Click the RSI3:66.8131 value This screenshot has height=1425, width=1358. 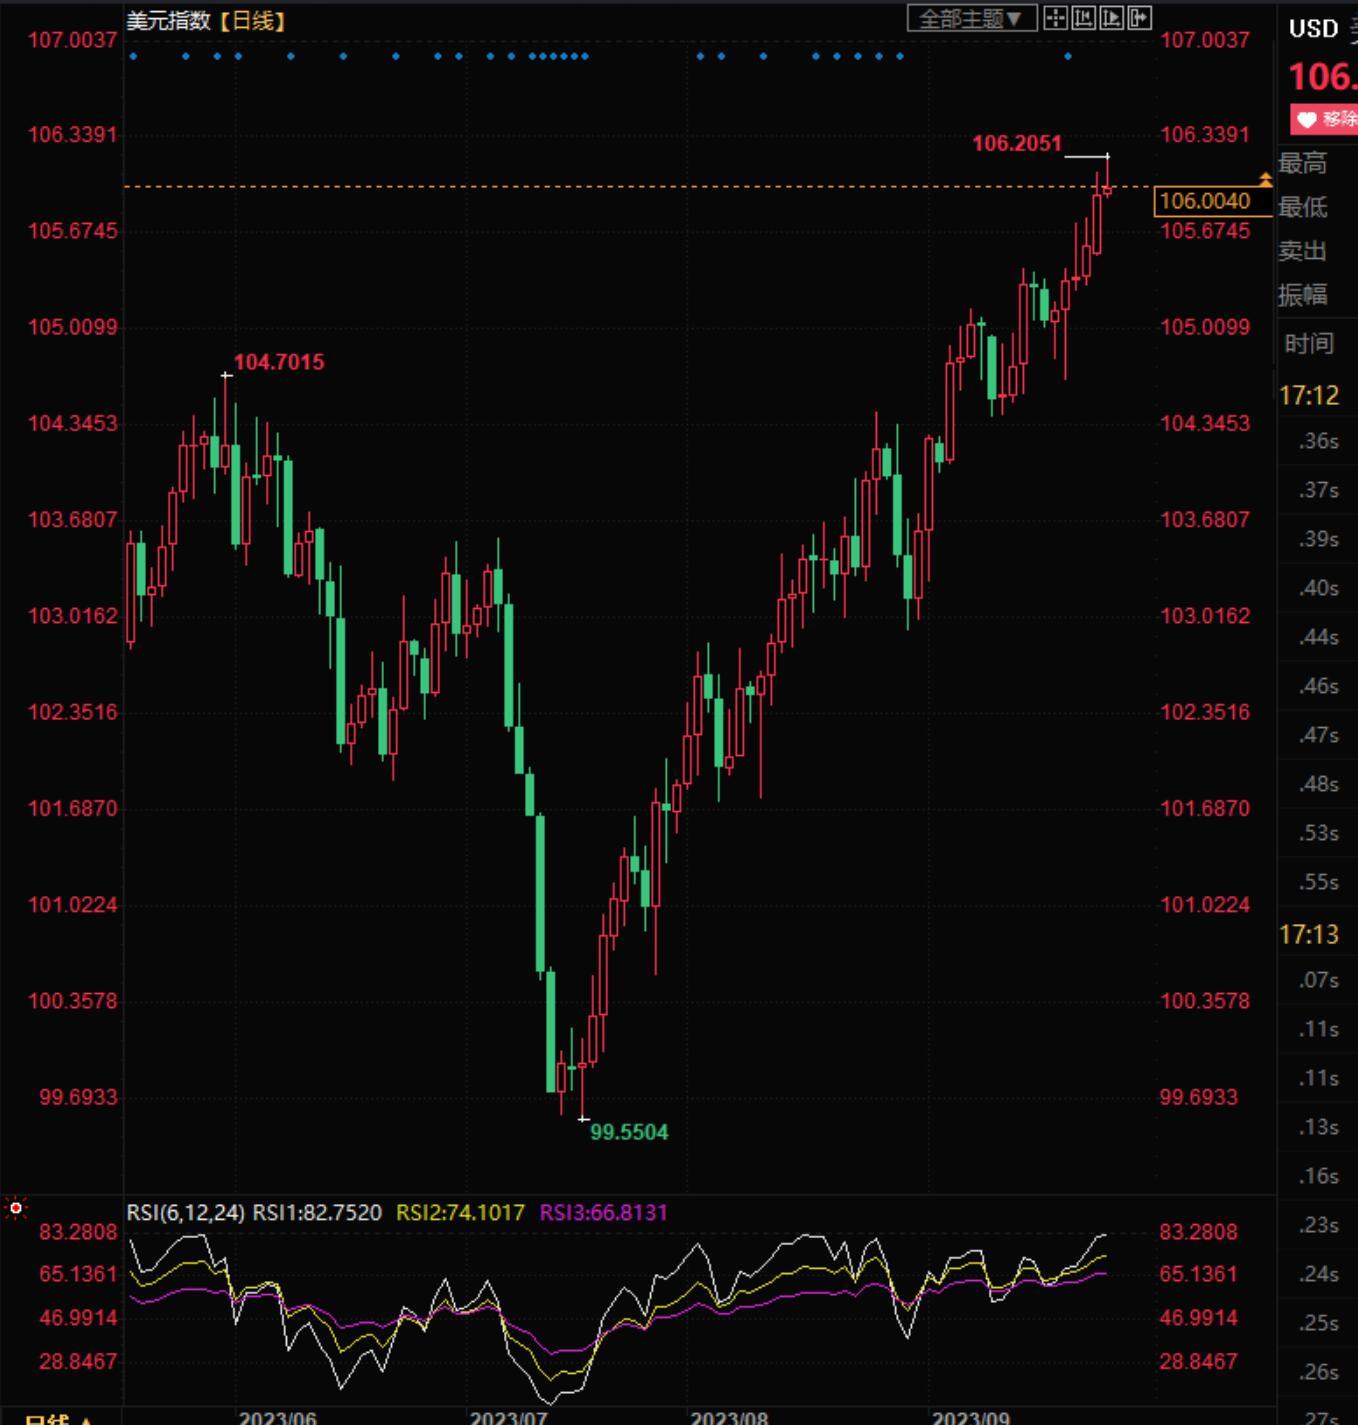603,1213
